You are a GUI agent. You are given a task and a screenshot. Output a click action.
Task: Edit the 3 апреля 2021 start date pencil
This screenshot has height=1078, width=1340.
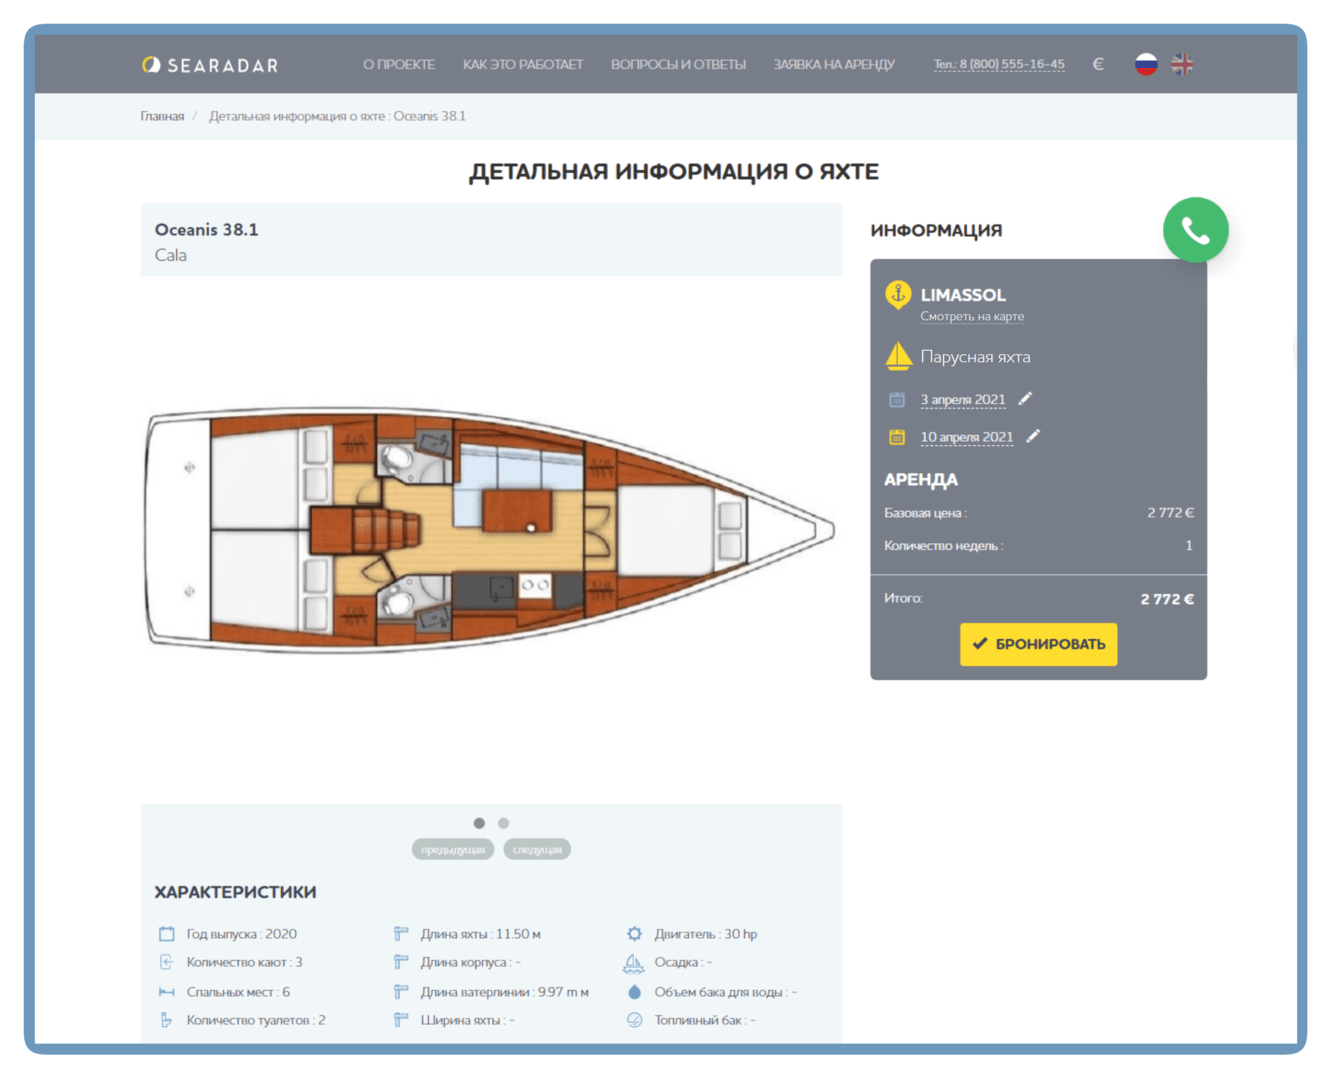[1025, 399]
